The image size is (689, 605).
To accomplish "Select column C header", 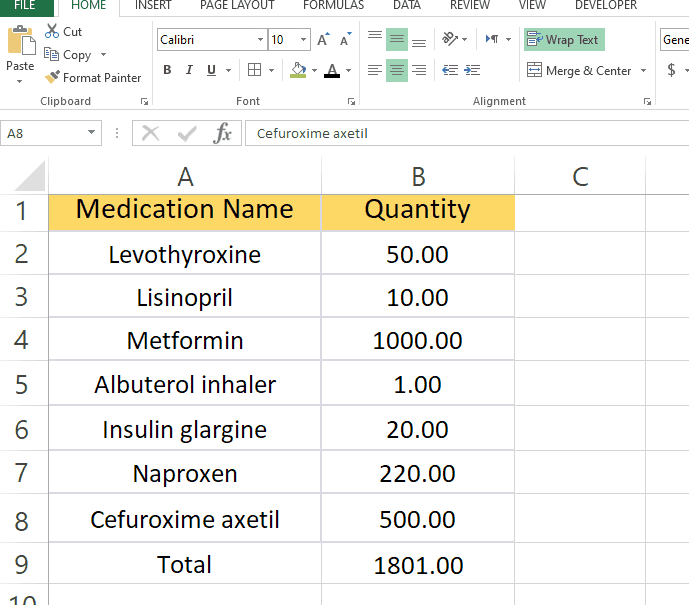I will tap(580, 176).
